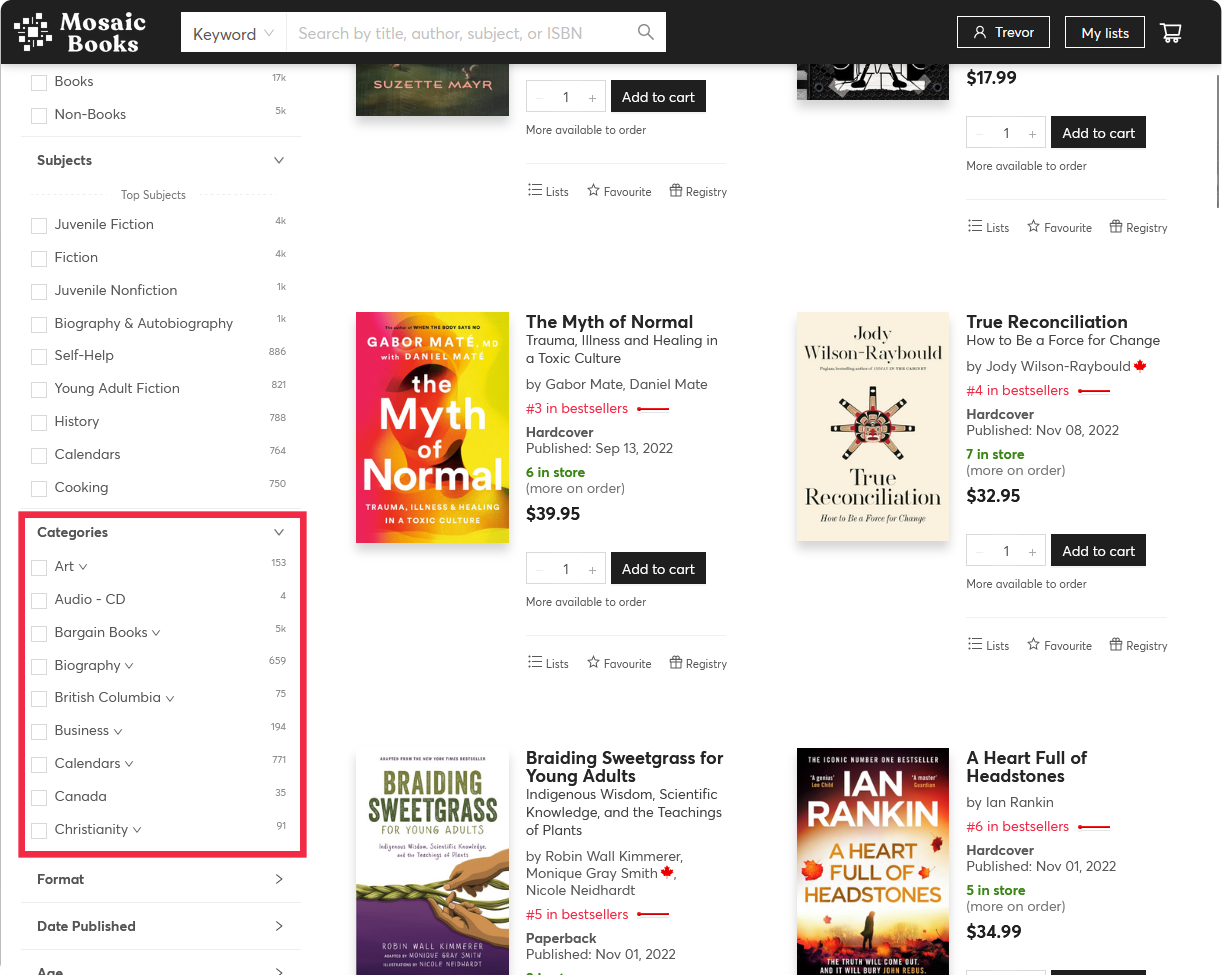Open the Trevor account menu
This screenshot has height=975, width=1222.
click(1003, 33)
